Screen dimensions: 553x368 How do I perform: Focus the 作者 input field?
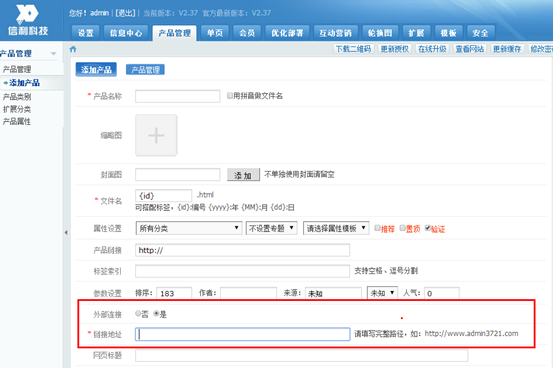249,293
